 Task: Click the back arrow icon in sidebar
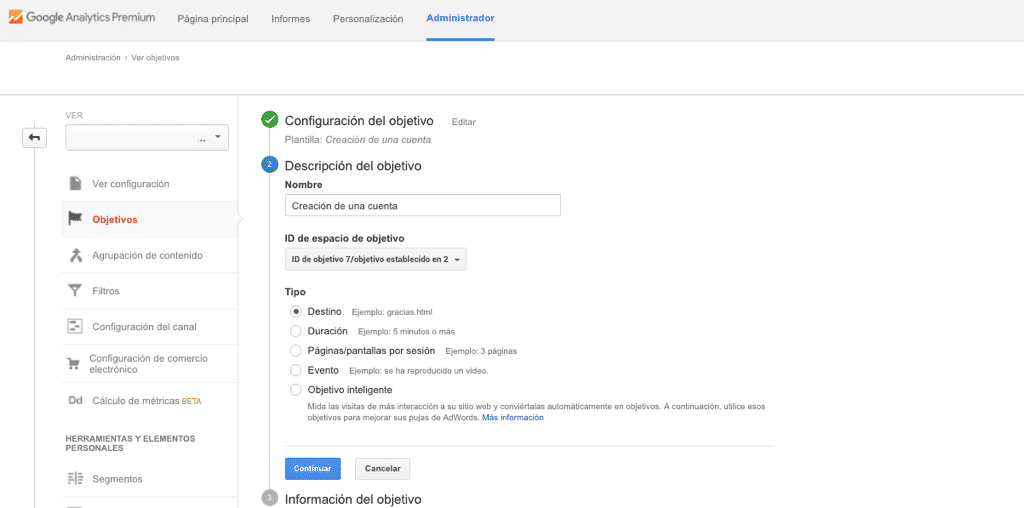(x=35, y=138)
